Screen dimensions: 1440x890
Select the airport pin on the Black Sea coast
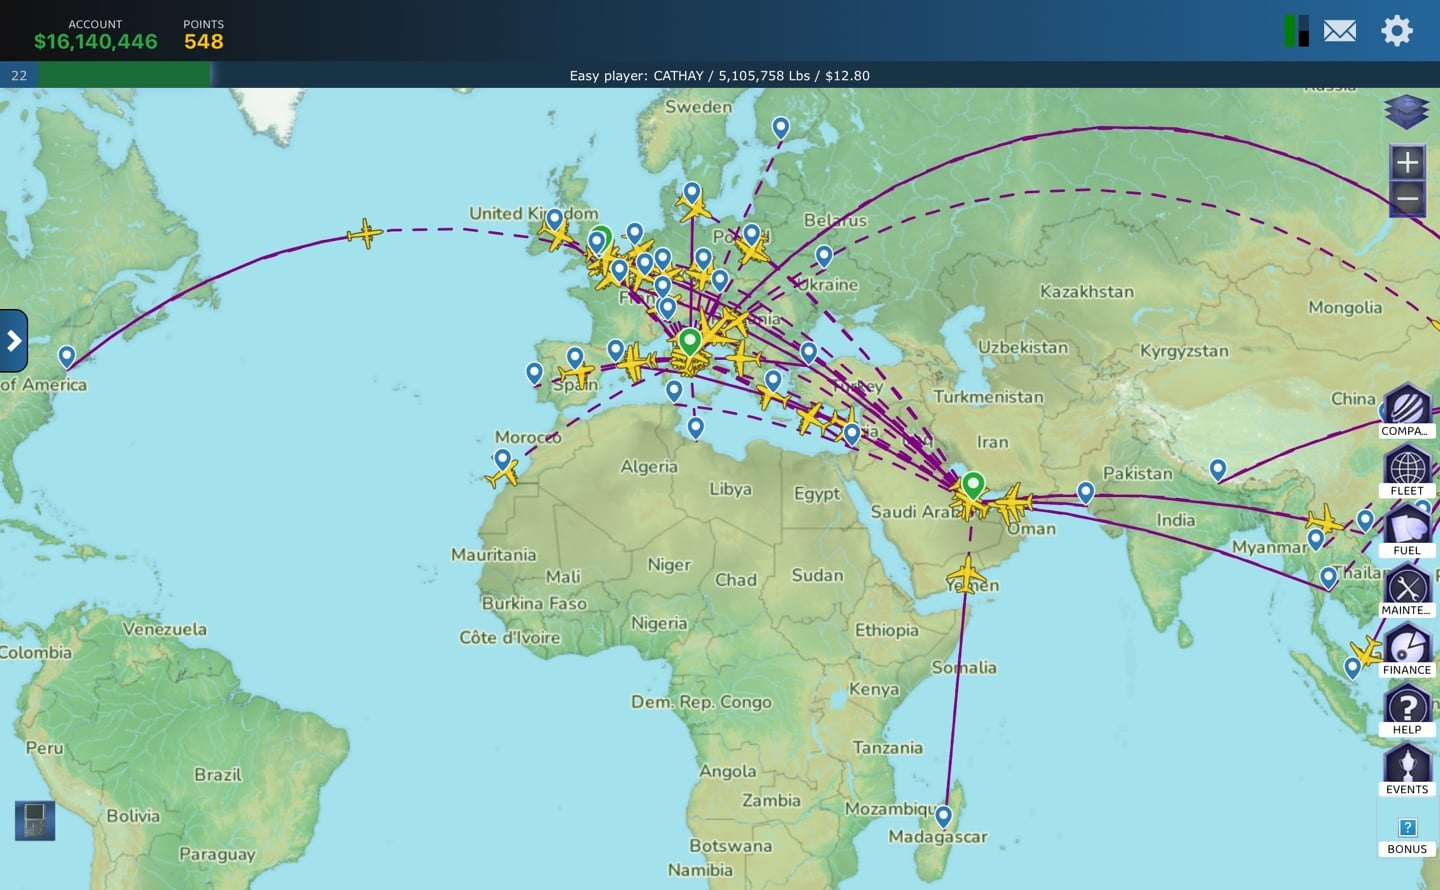pyautogui.click(x=809, y=352)
